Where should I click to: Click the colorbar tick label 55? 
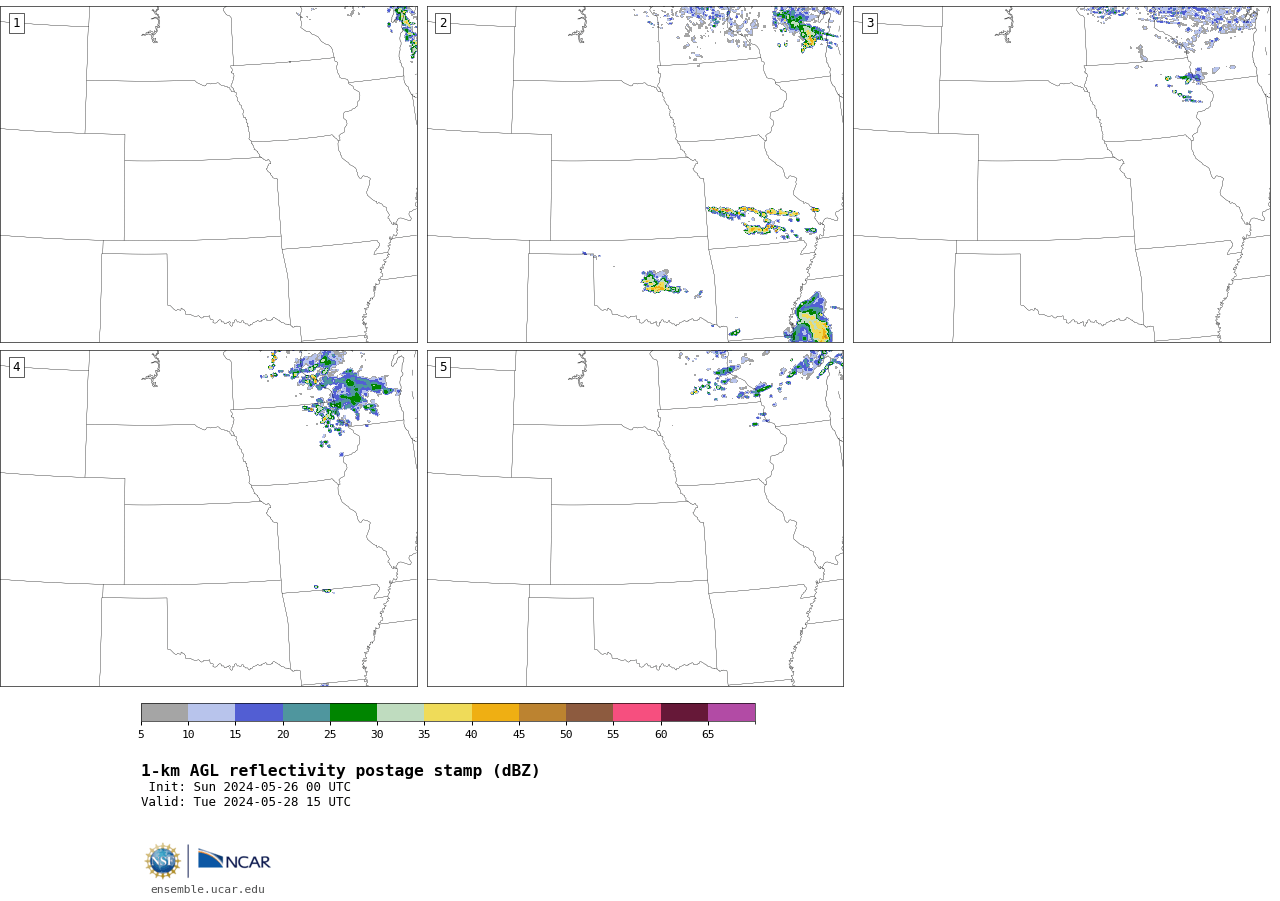(x=613, y=735)
